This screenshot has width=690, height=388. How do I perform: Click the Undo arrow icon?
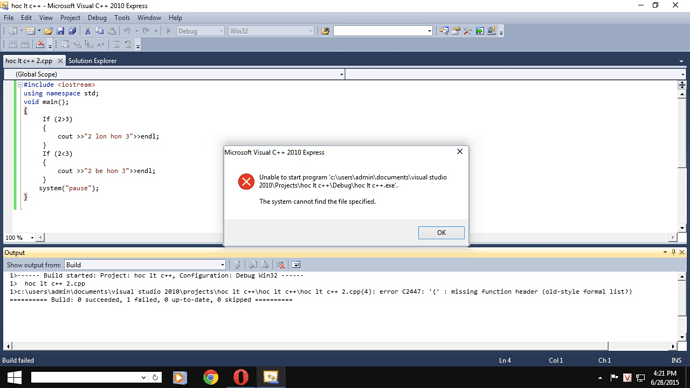[x=127, y=31]
